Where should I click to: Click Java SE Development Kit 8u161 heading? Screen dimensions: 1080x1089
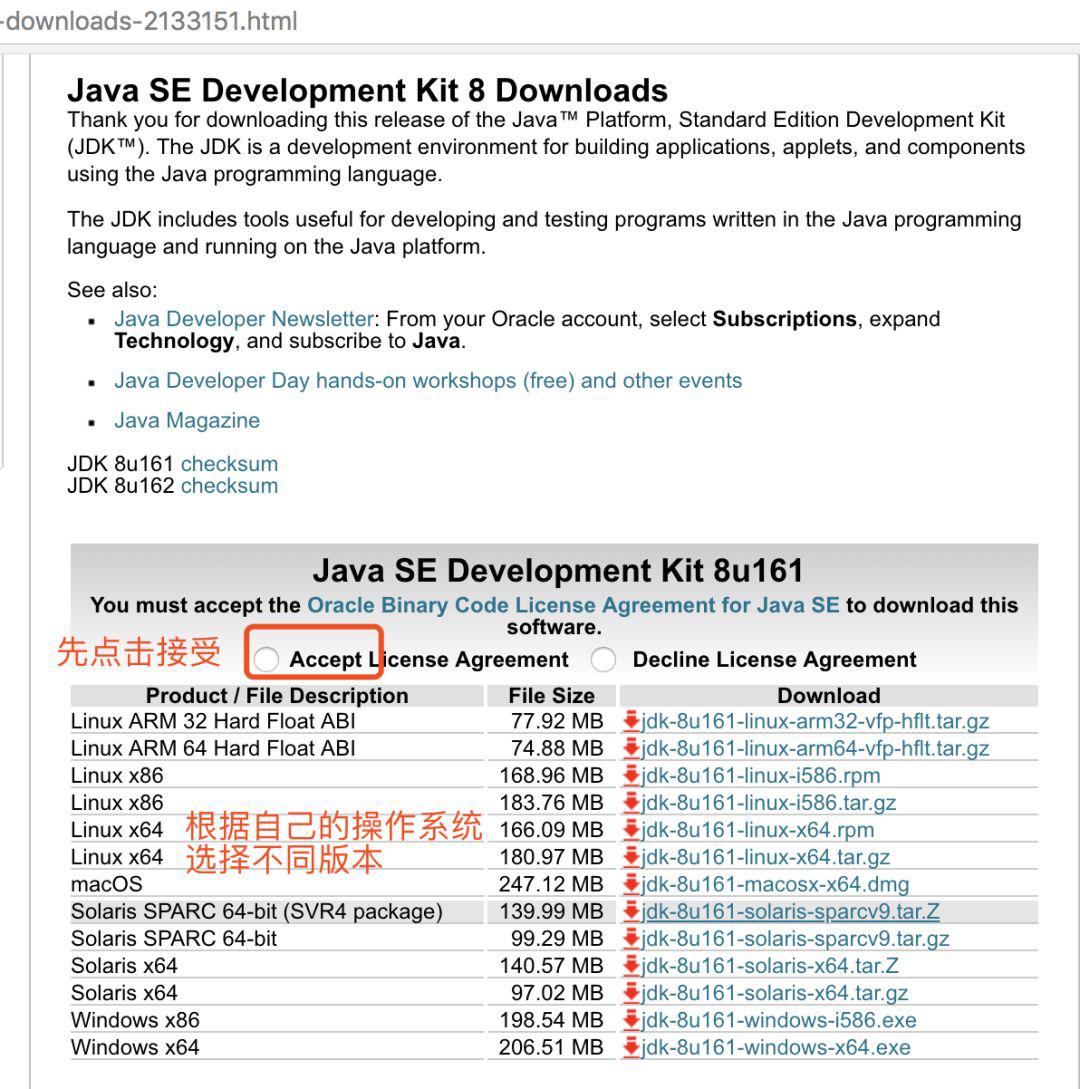(x=558, y=570)
